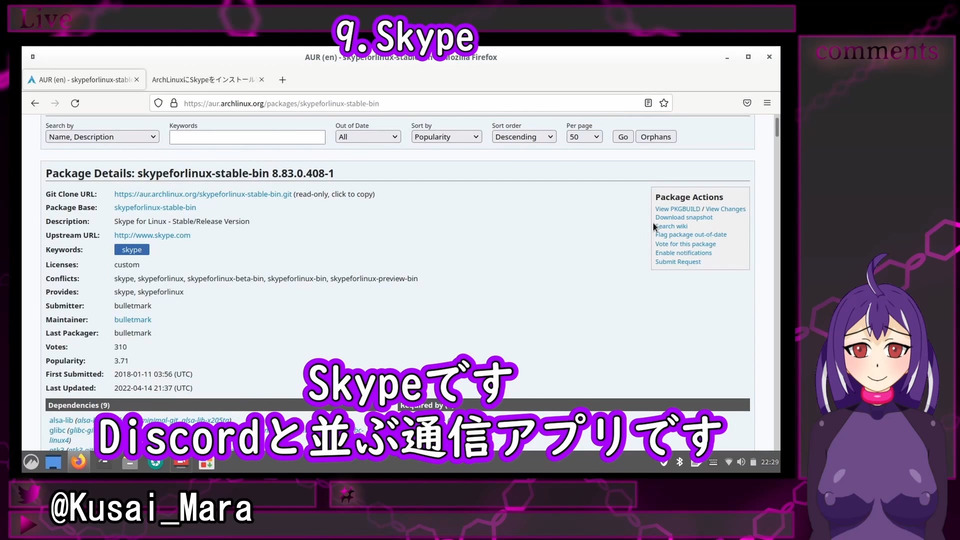Click First Submitted date 2018-01-11 03:56 (UTC)

(x=153, y=374)
